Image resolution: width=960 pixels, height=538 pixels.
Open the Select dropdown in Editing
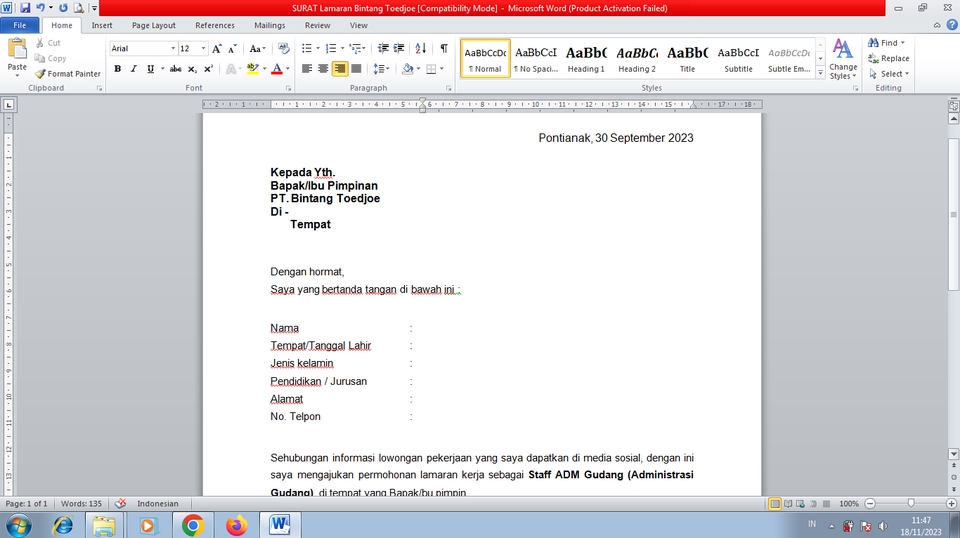tap(889, 73)
